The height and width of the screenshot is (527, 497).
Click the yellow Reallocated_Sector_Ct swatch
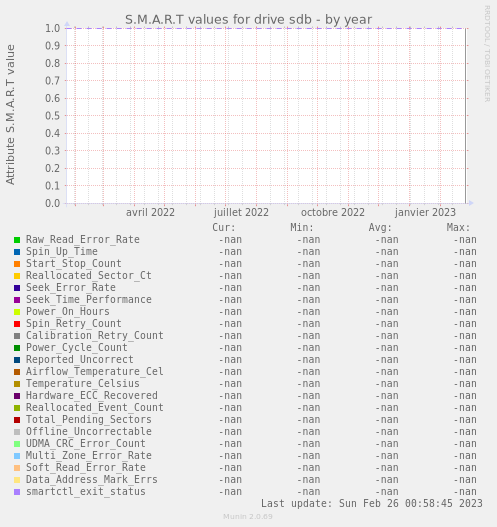click(x=17, y=276)
